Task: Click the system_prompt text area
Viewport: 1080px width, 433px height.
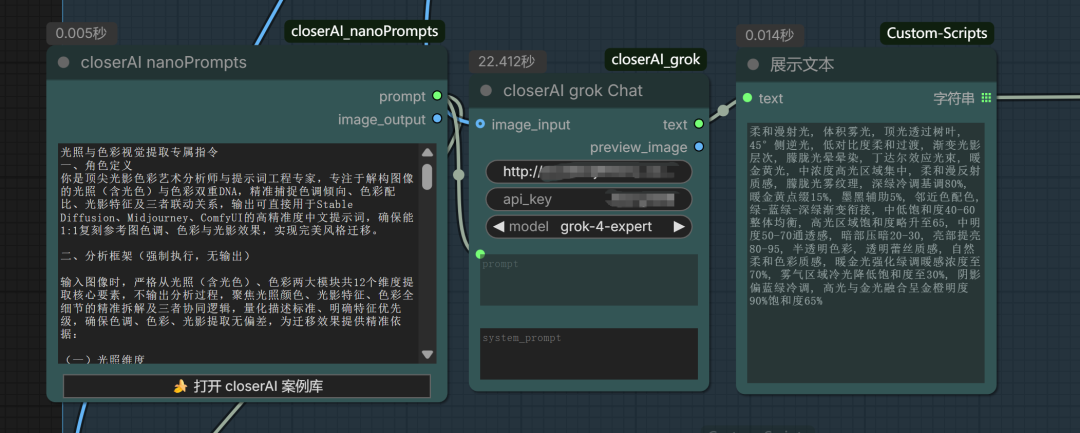Action: (x=589, y=354)
